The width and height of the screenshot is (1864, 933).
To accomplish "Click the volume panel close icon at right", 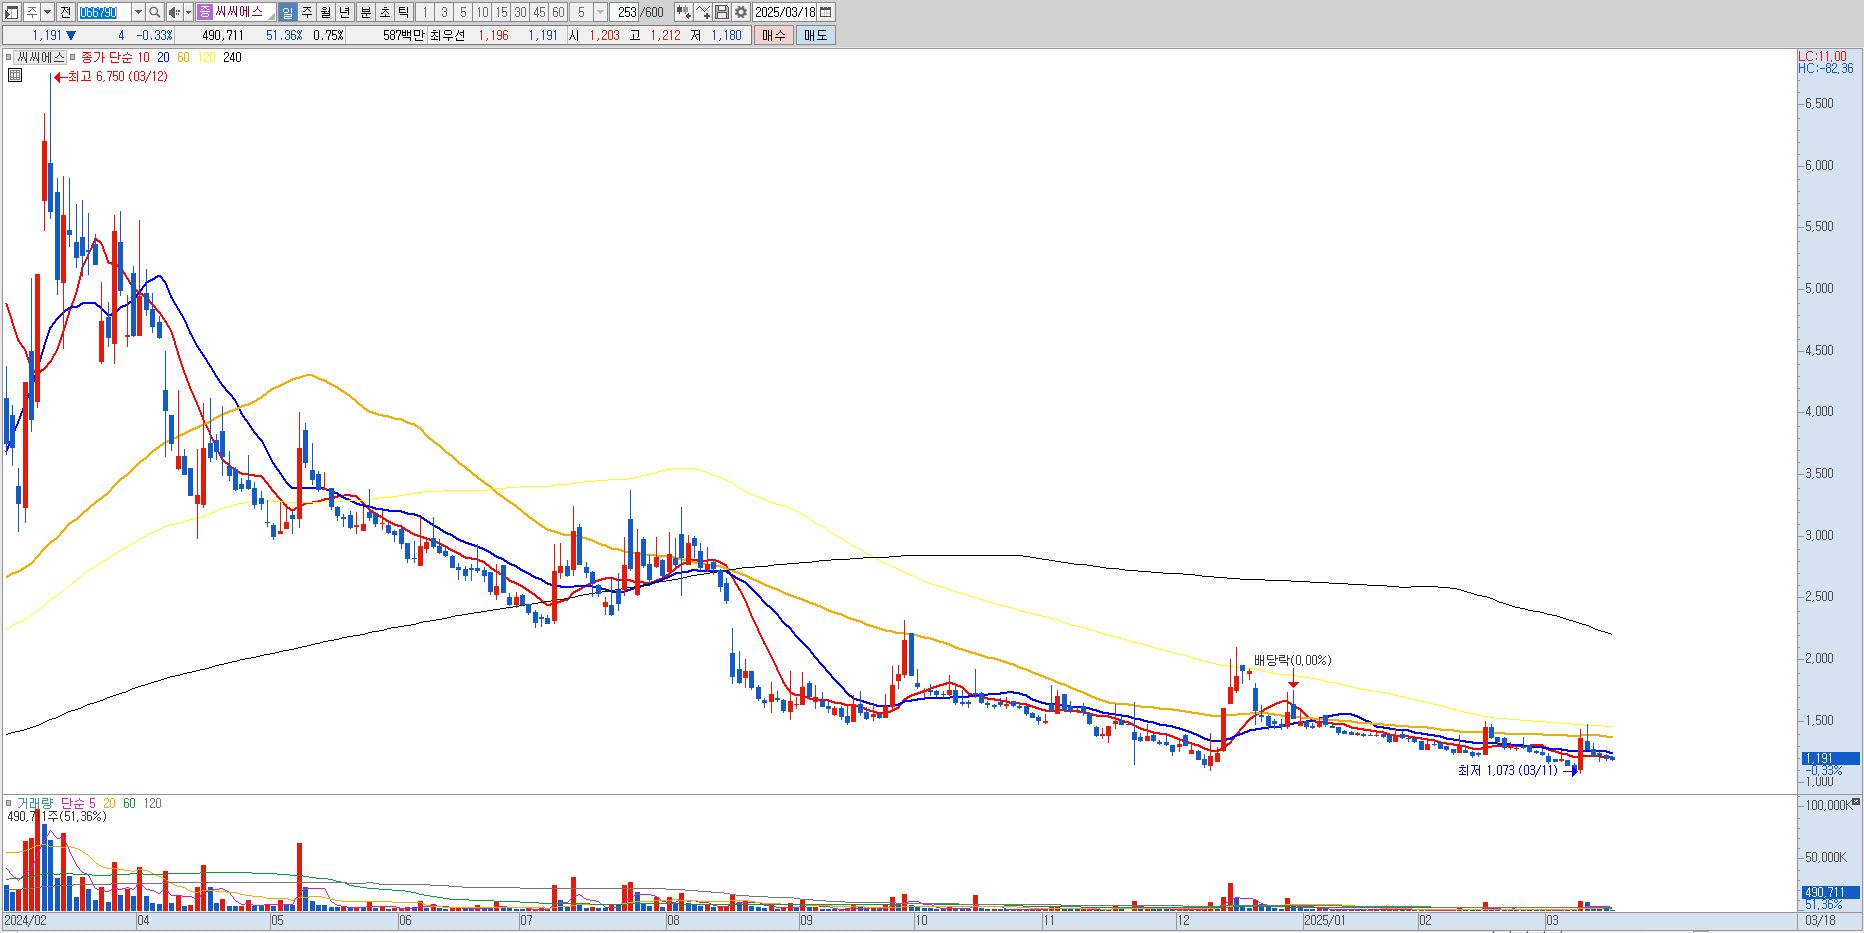I will tap(1857, 802).
